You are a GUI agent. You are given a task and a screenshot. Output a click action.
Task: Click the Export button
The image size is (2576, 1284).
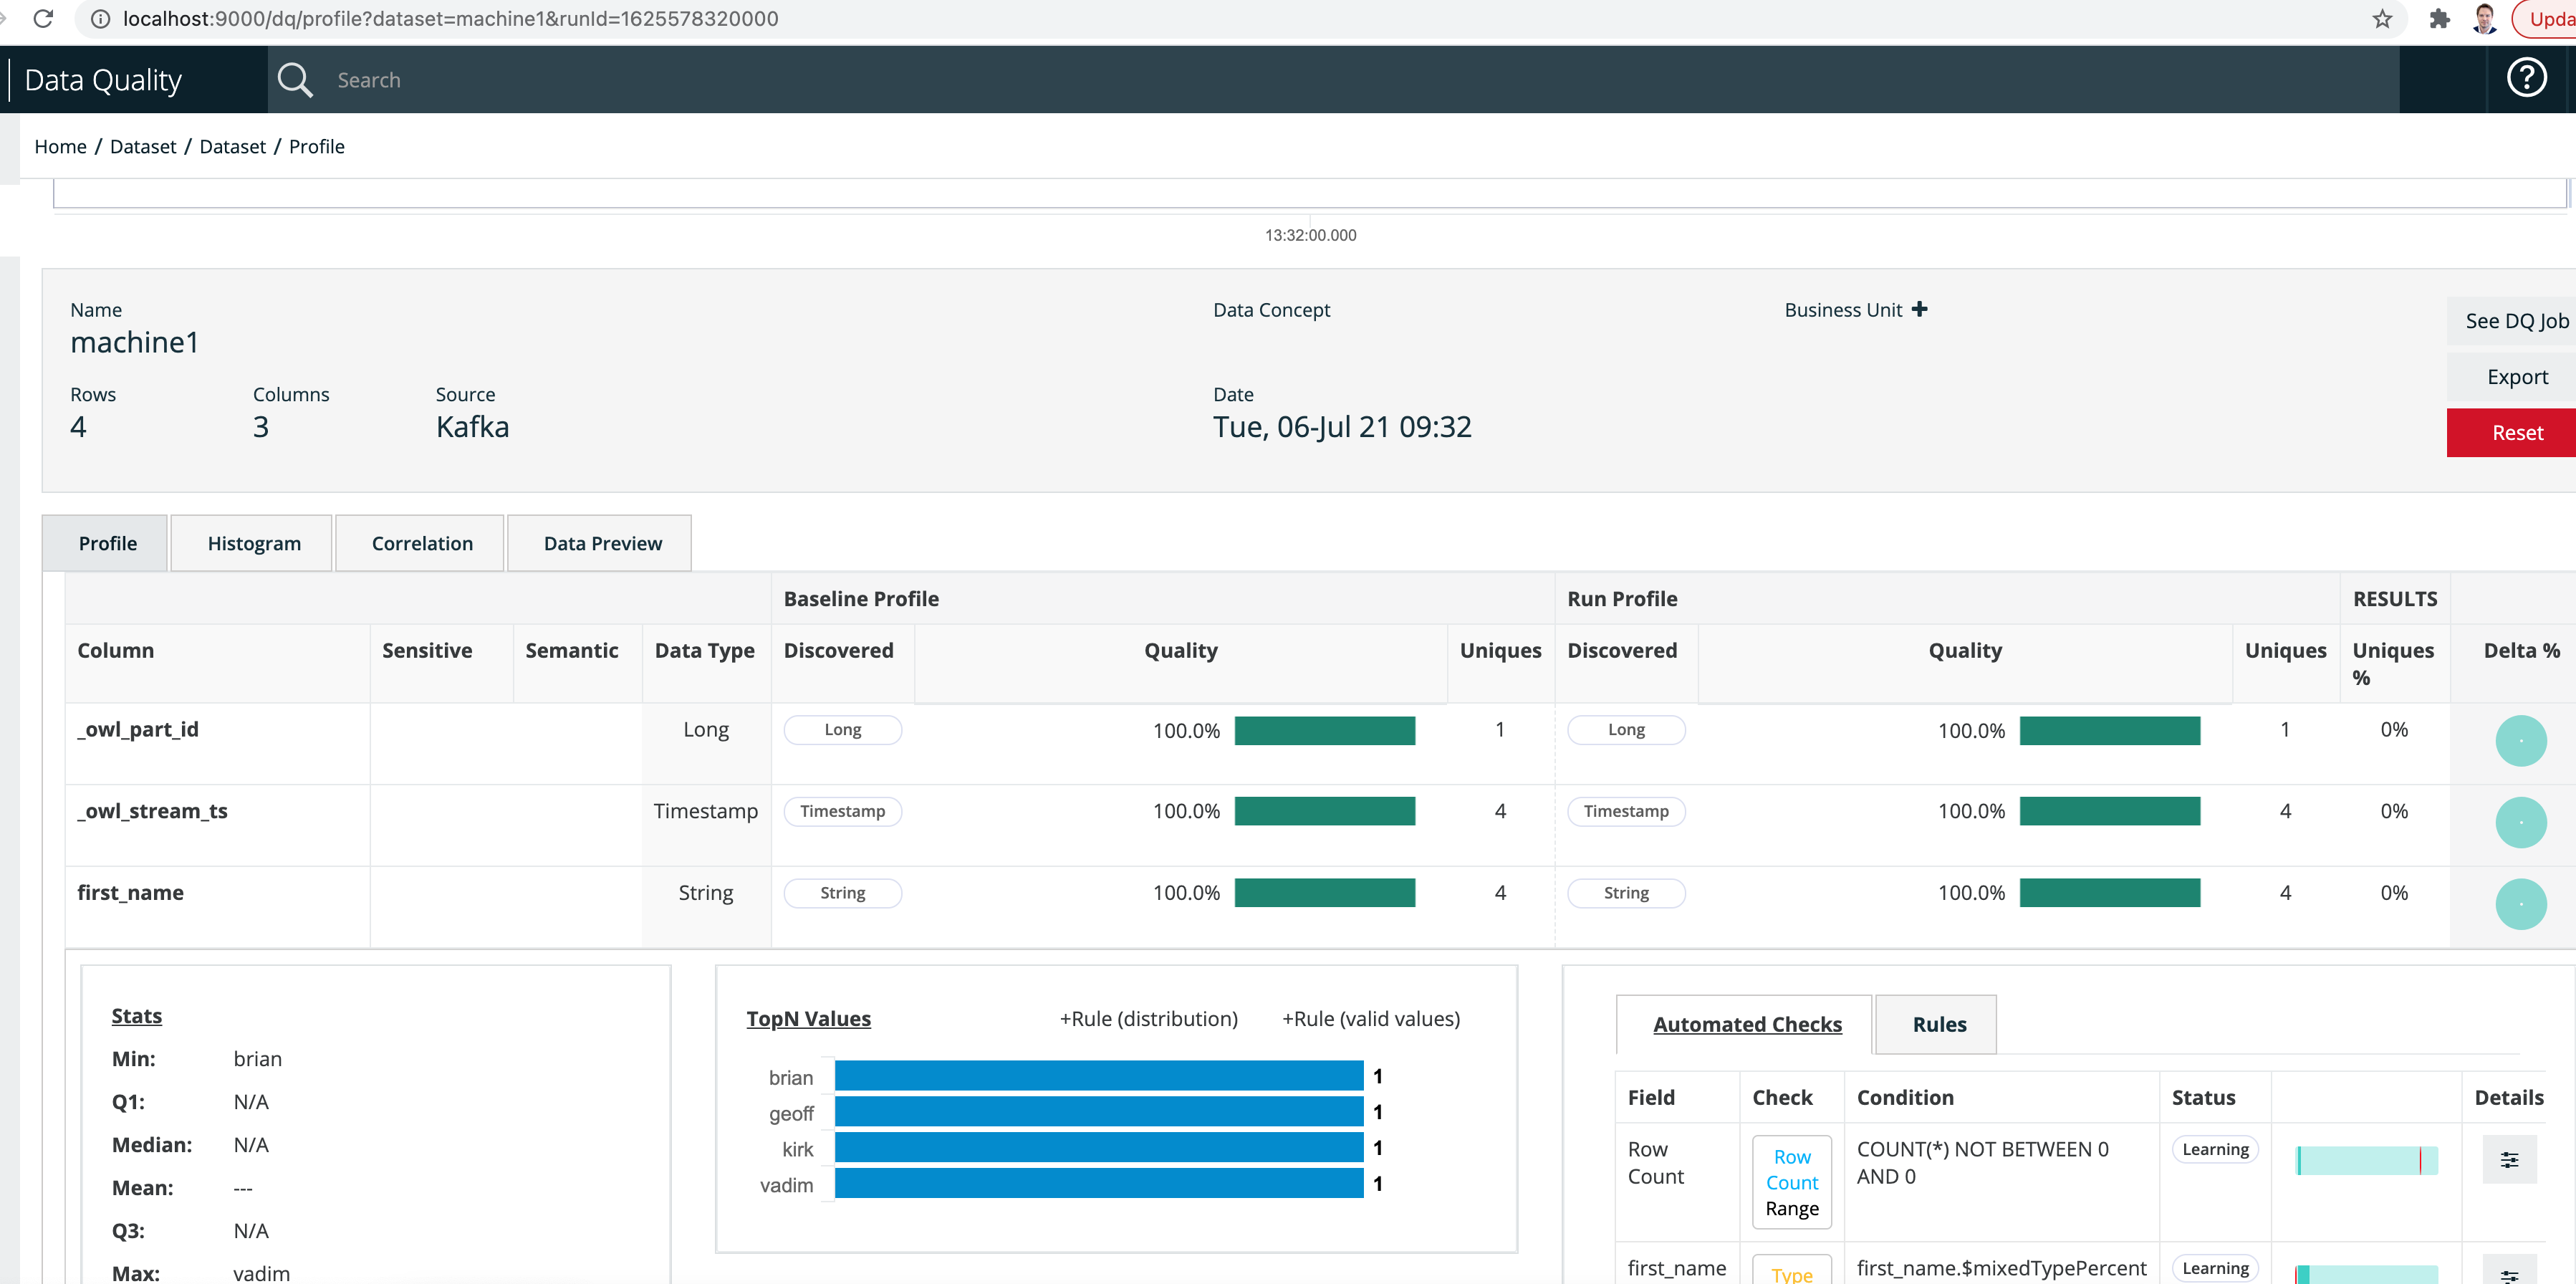[2516, 376]
